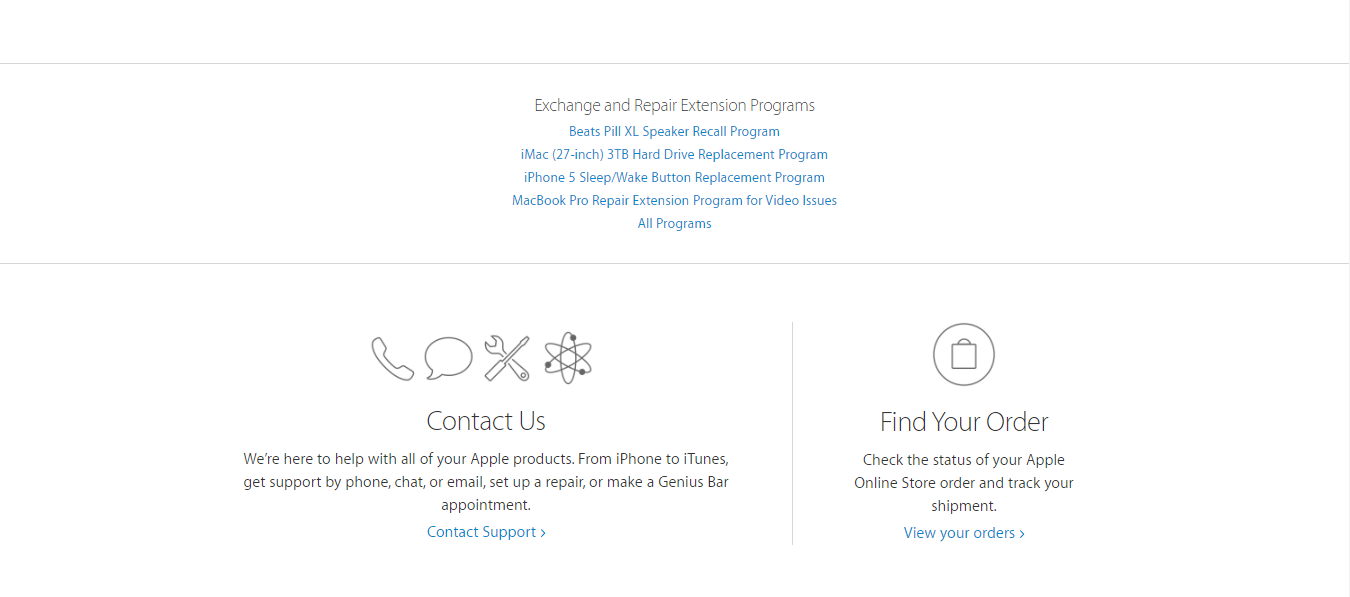1350x597 pixels.
Task: Click the Find Your Order heading
Action: tap(964, 422)
